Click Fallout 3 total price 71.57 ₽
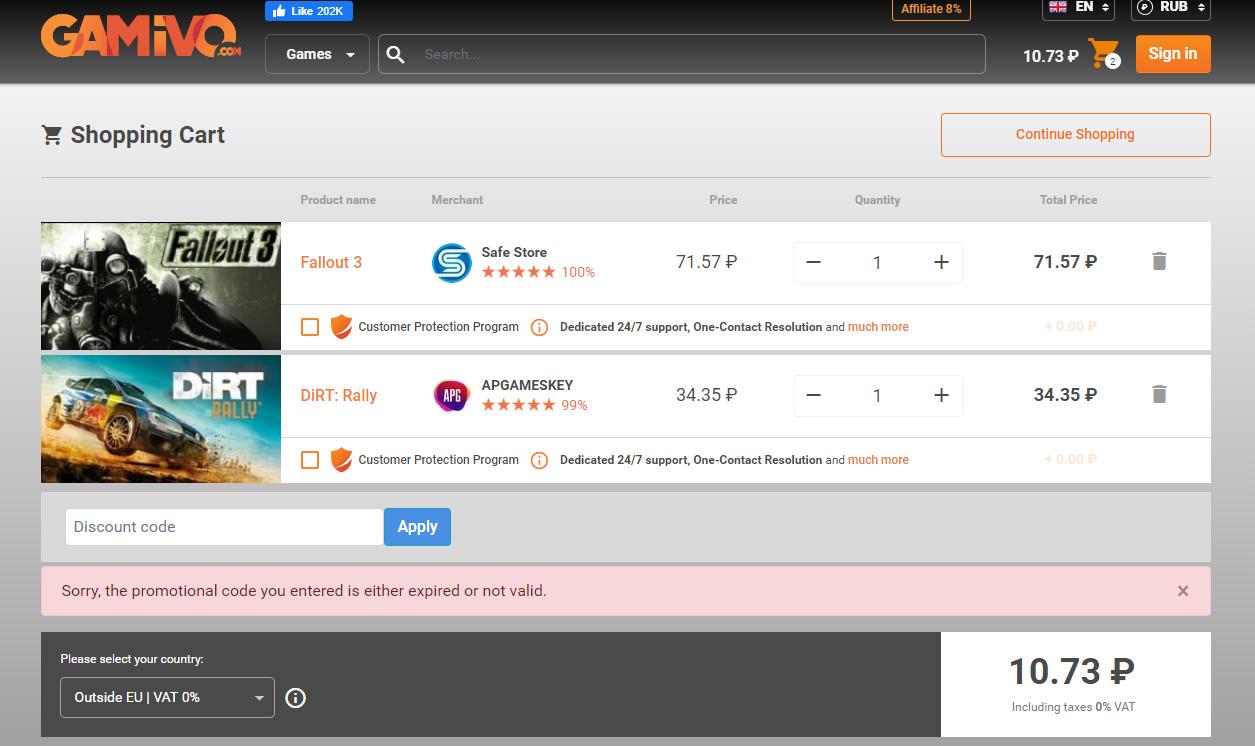 [1065, 262]
